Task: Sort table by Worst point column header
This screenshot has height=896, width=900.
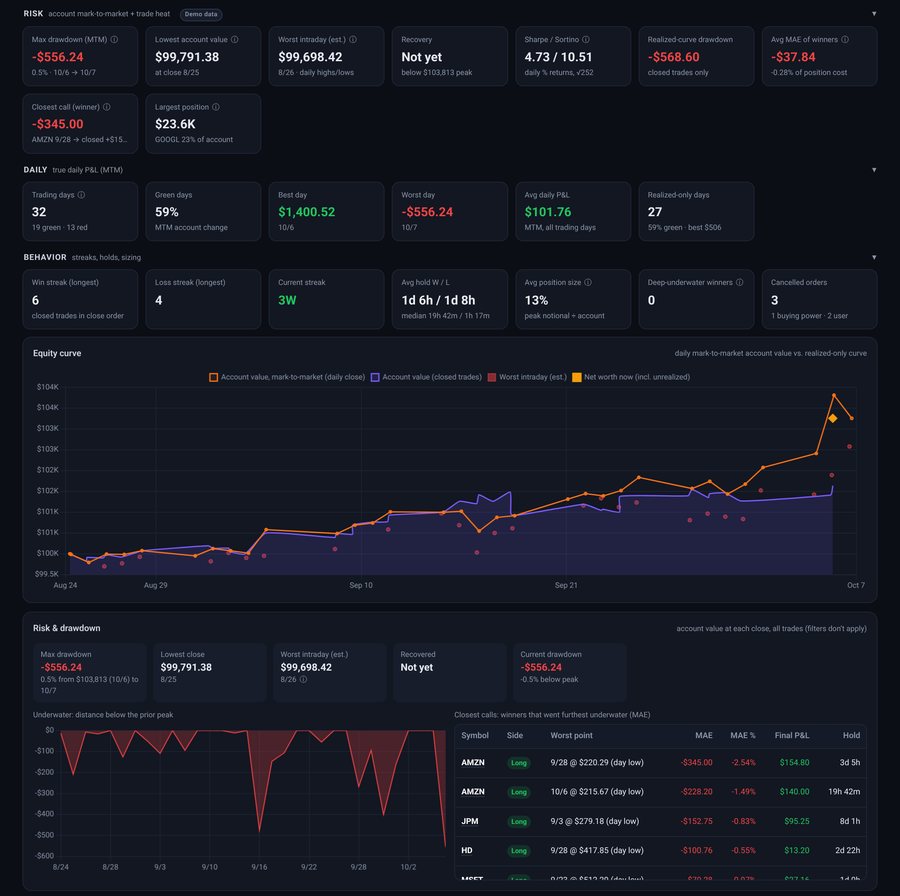Action: pos(571,735)
